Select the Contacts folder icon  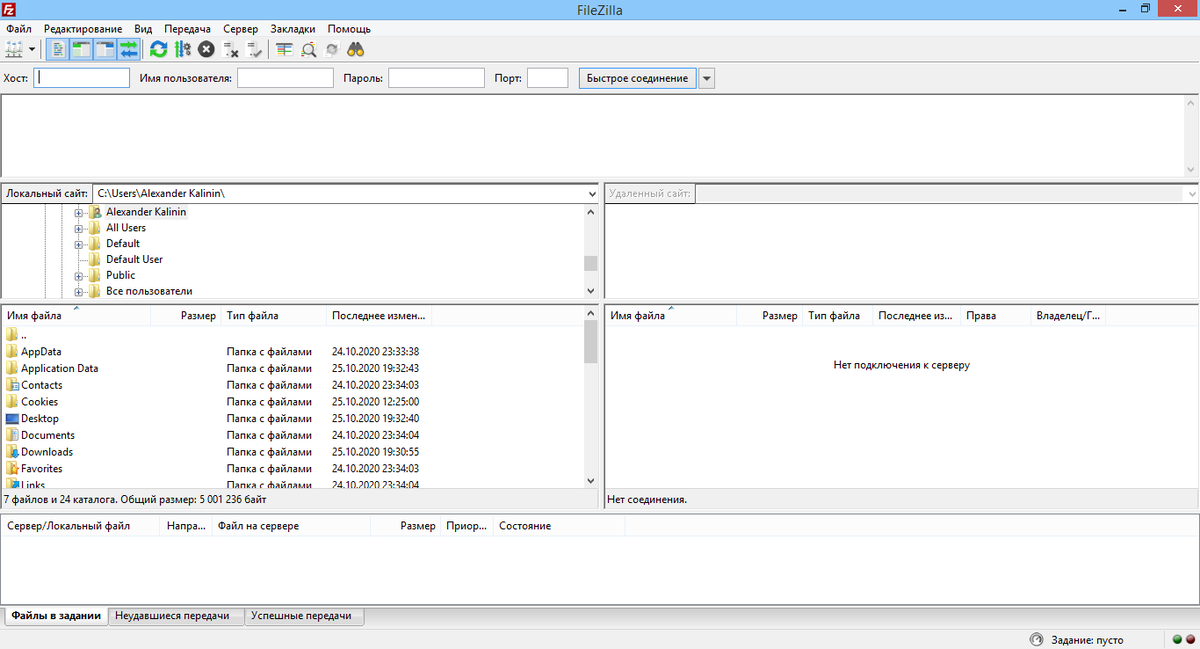(x=12, y=385)
